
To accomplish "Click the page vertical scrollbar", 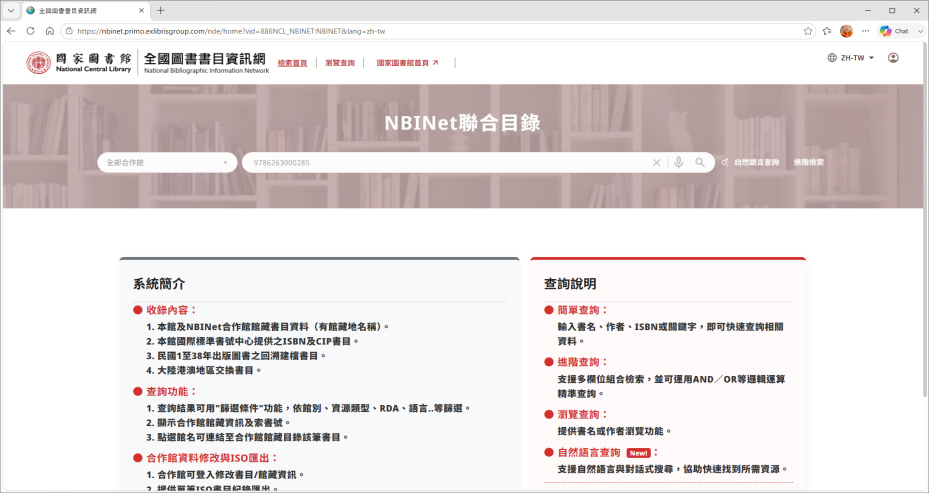I will 925,220.
